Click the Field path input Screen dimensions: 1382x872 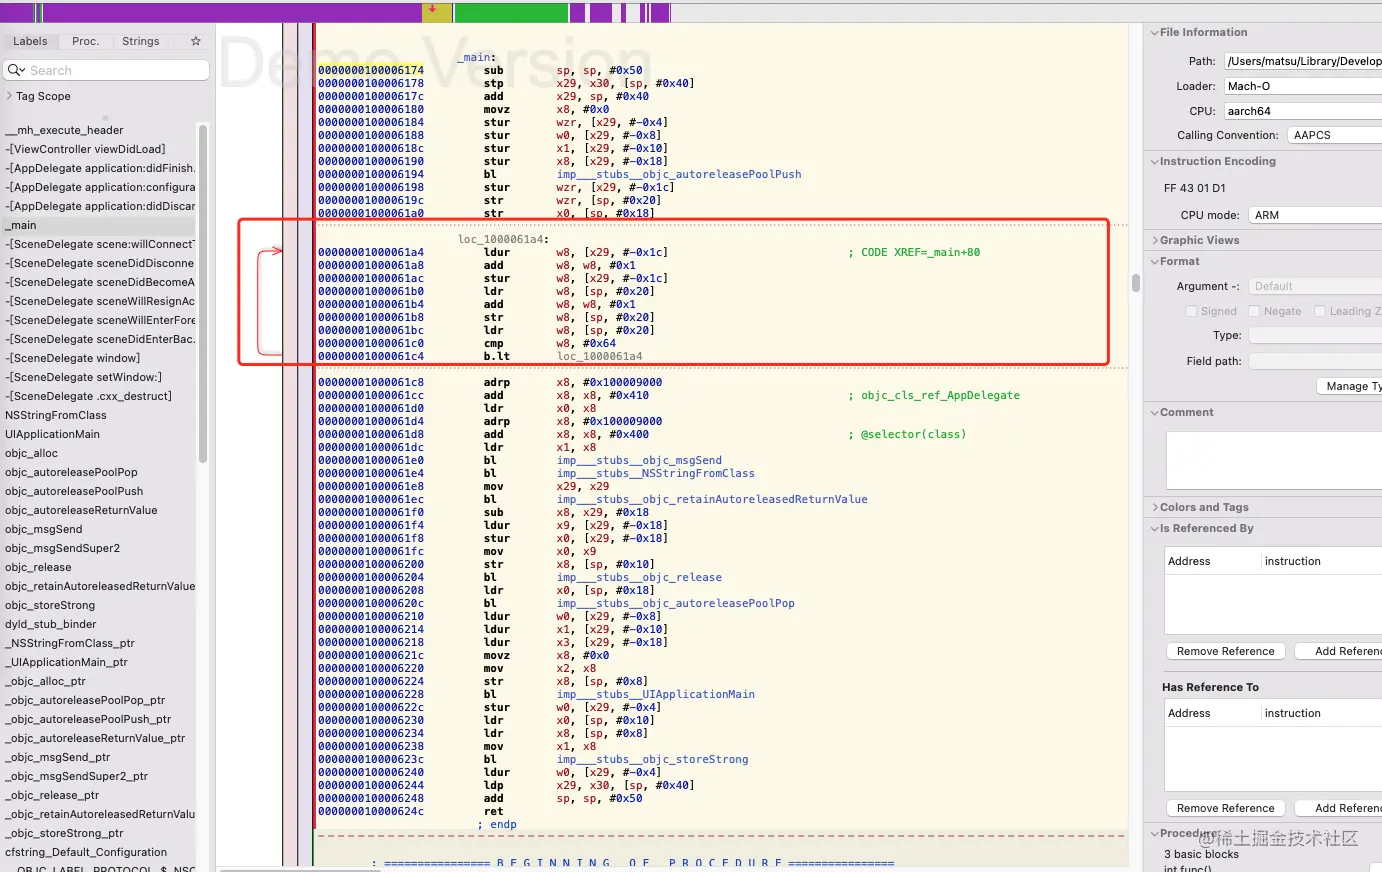(x=1315, y=361)
